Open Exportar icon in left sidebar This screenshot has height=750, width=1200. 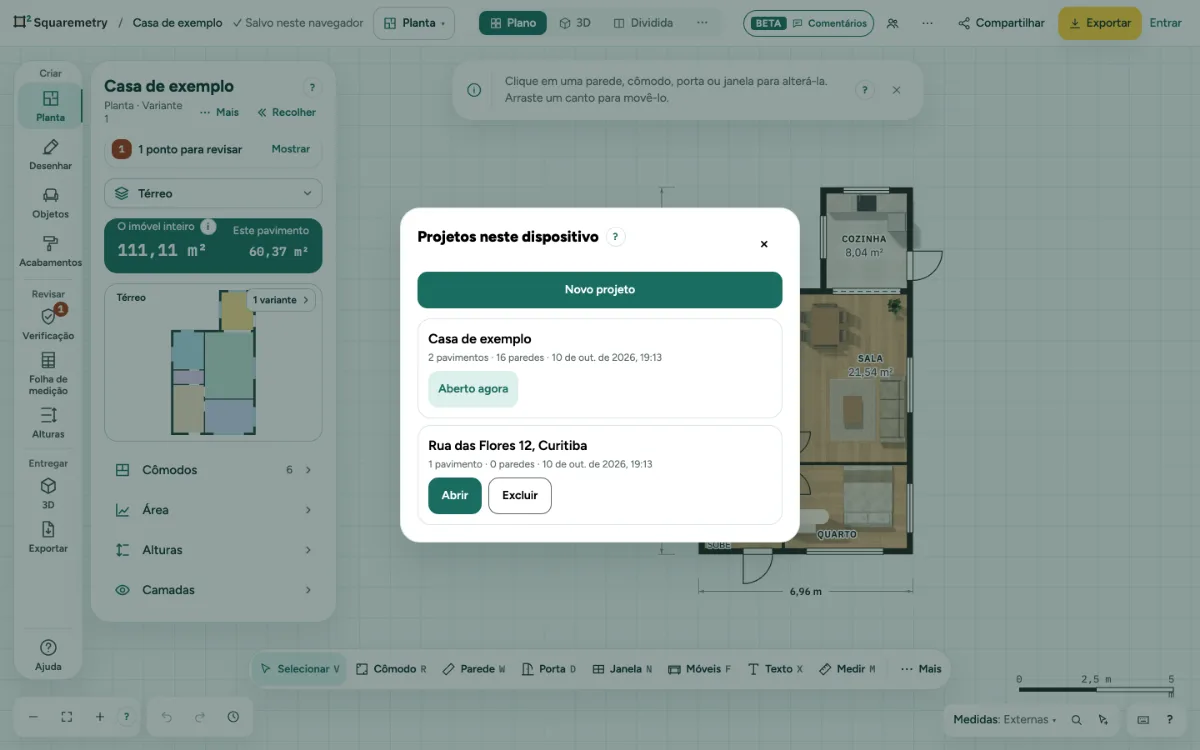pyautogui.click(x=48, y=537)
